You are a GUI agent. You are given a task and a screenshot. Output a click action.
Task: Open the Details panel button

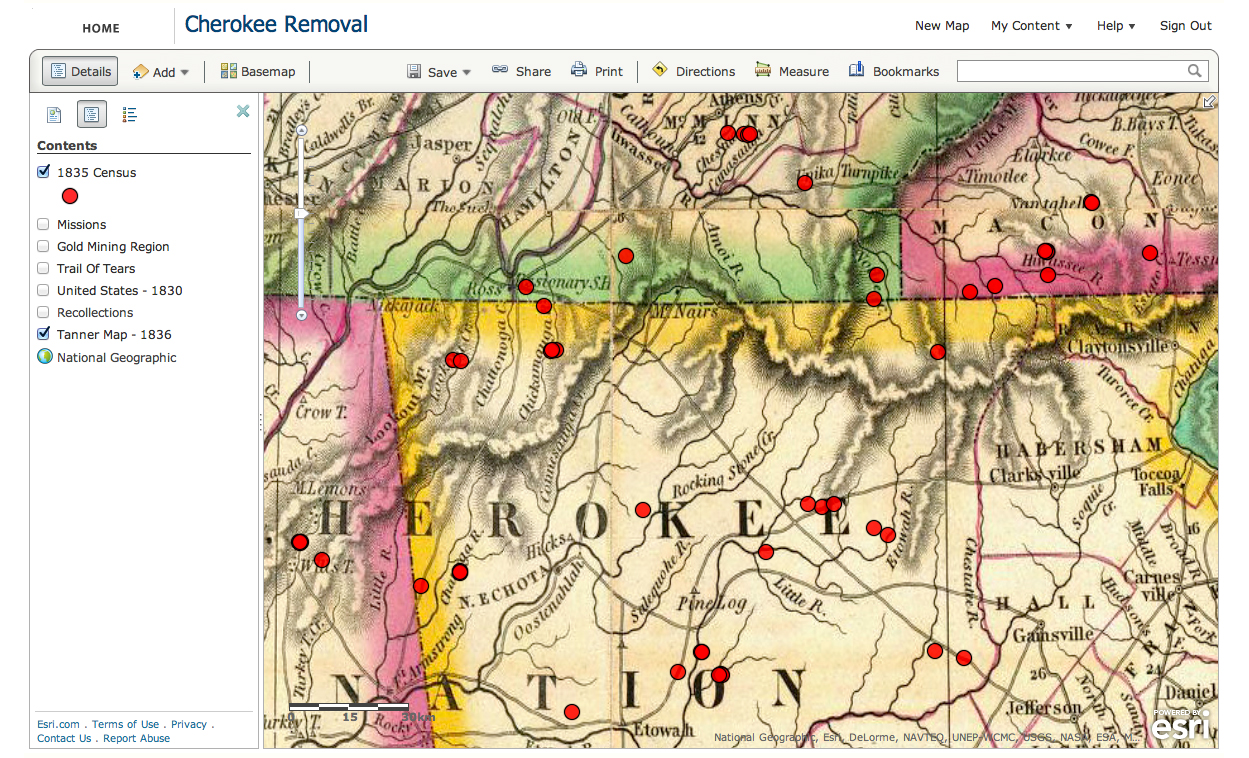pos(80,71)
